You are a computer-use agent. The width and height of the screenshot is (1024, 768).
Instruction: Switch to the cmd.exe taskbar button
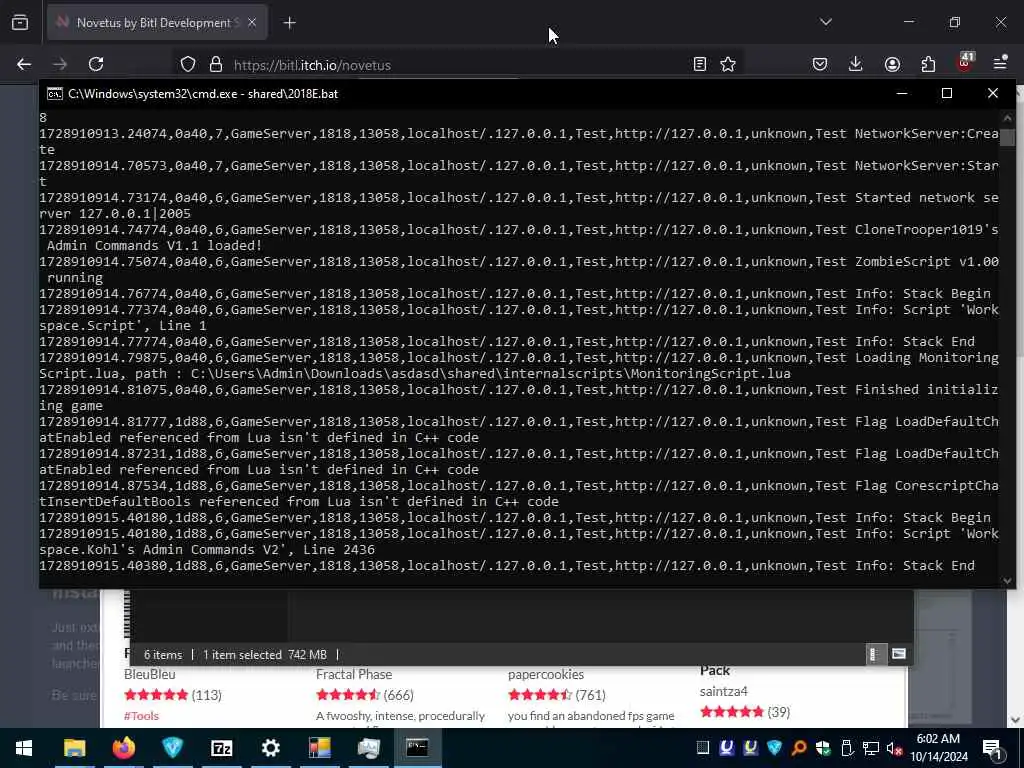[x=417, y=748]
